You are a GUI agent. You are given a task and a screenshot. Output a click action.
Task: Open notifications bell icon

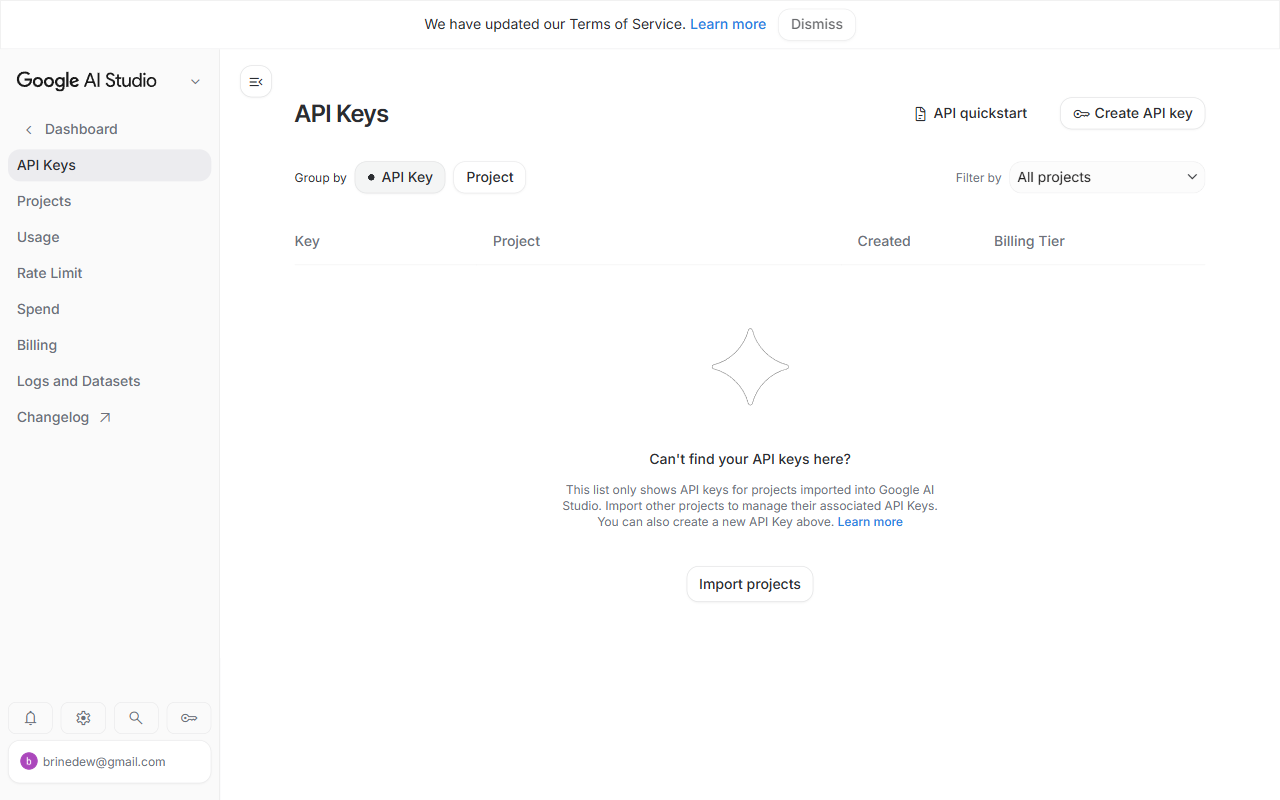pos(31,718)
